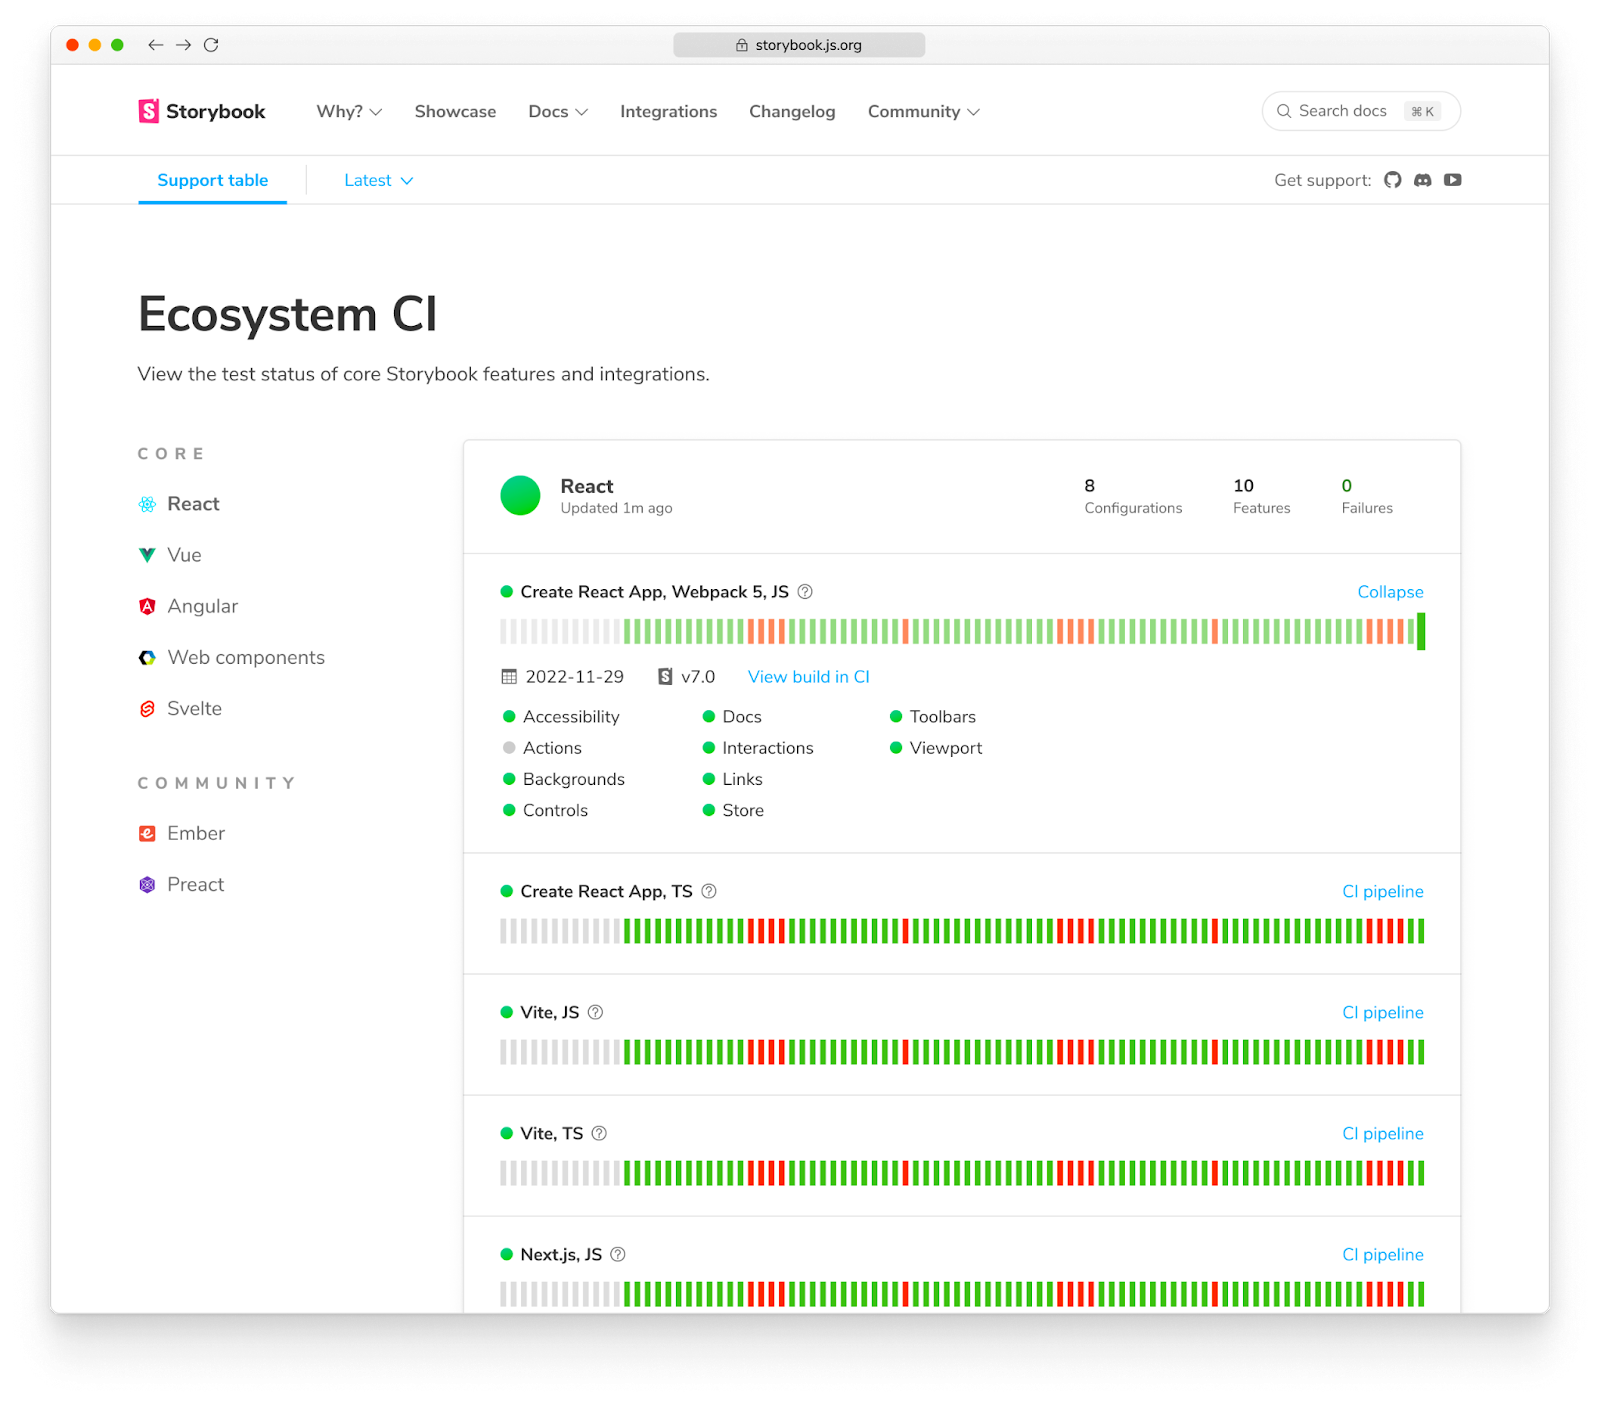This screenshot has width=1600, height=1403.
Task: Click the Svelte logo icon
Action: [x=147, y=708]
